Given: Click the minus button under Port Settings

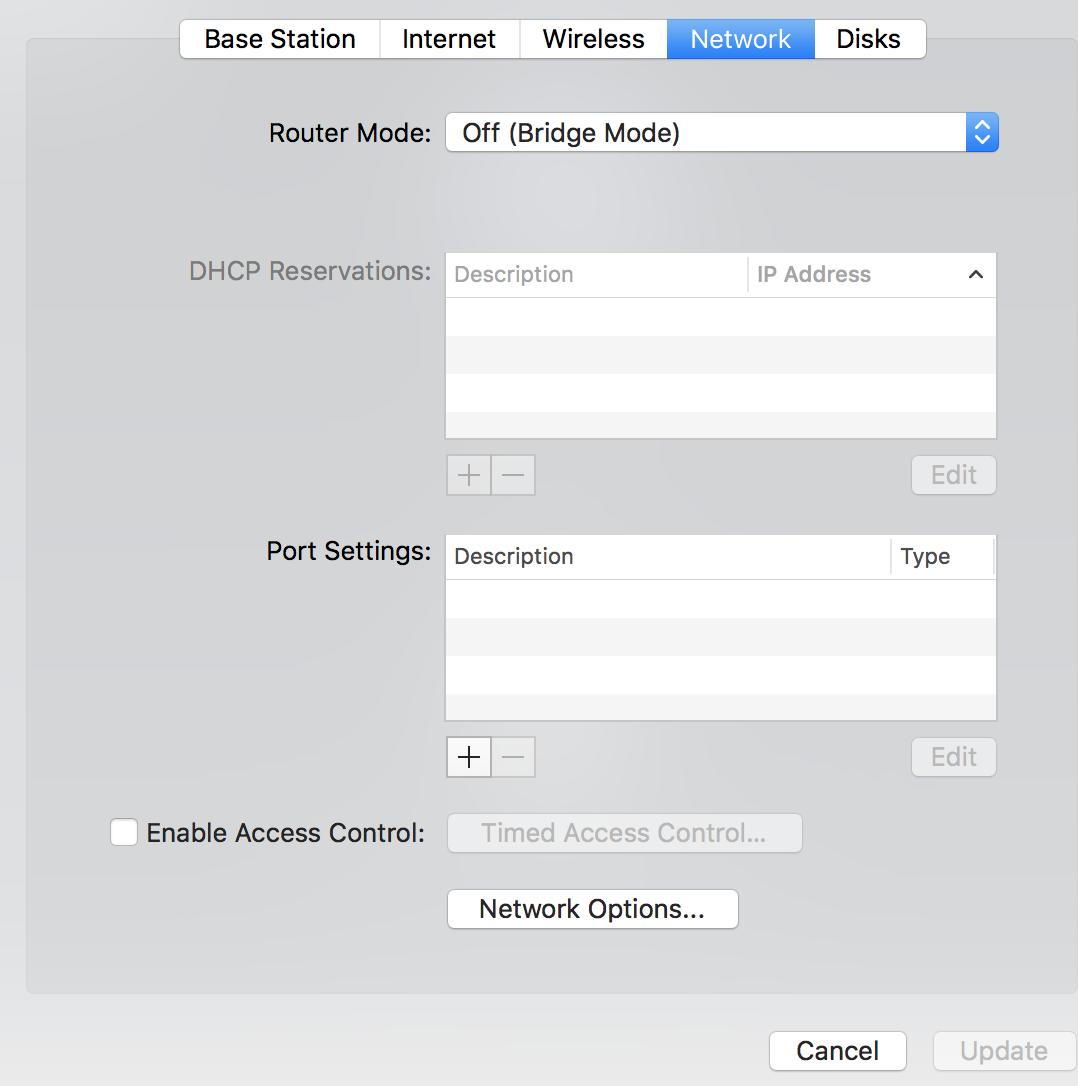Looking at the screenshot, I should coord(513,758).
